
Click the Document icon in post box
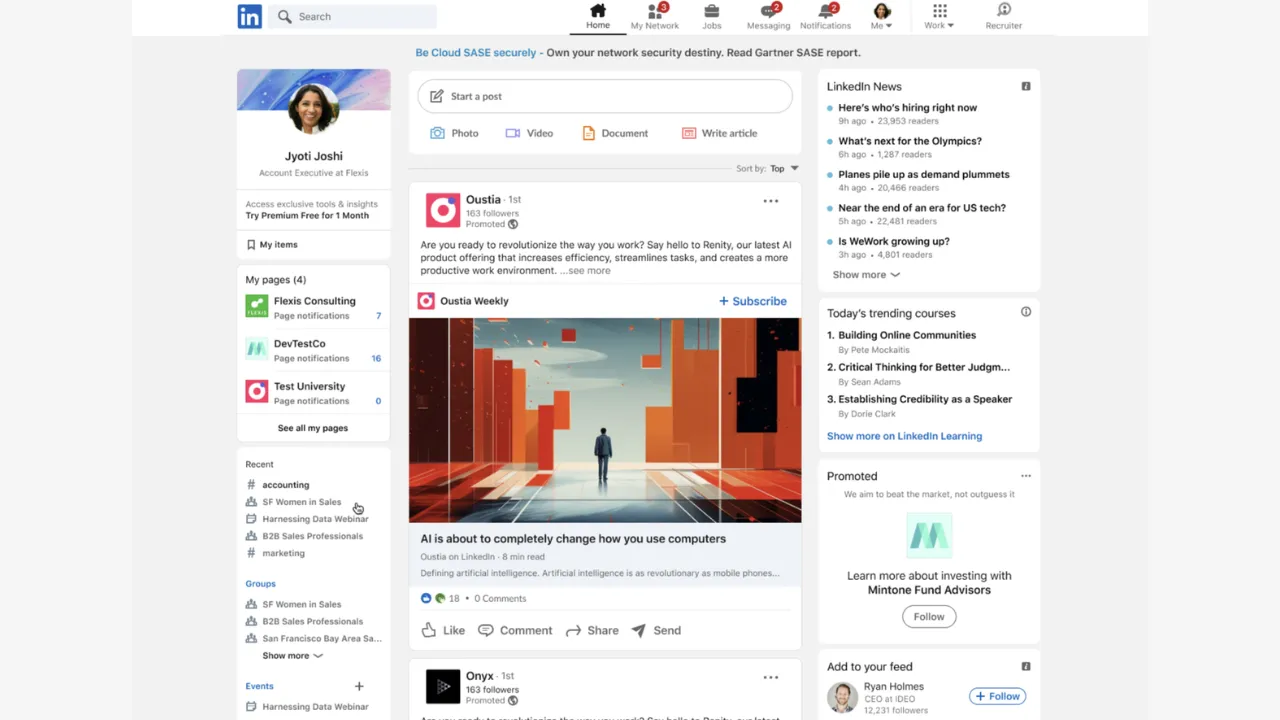click(588, 133)
